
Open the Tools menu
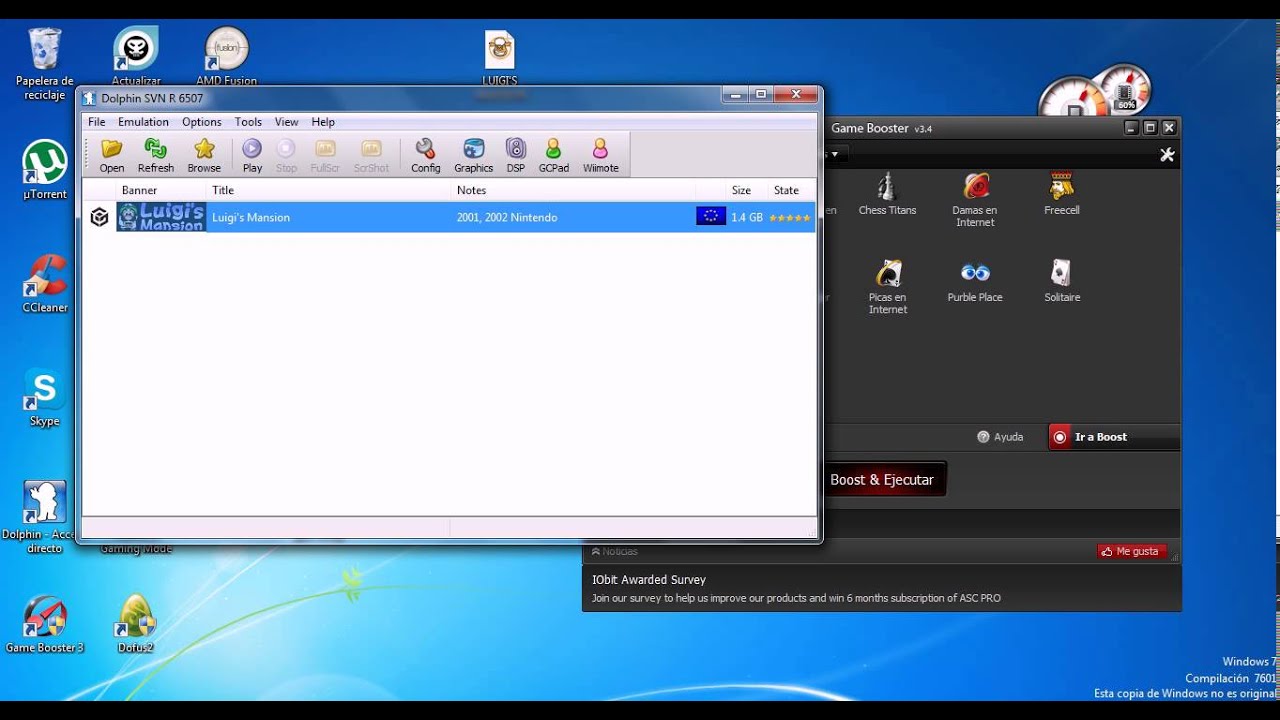point(248,122)
